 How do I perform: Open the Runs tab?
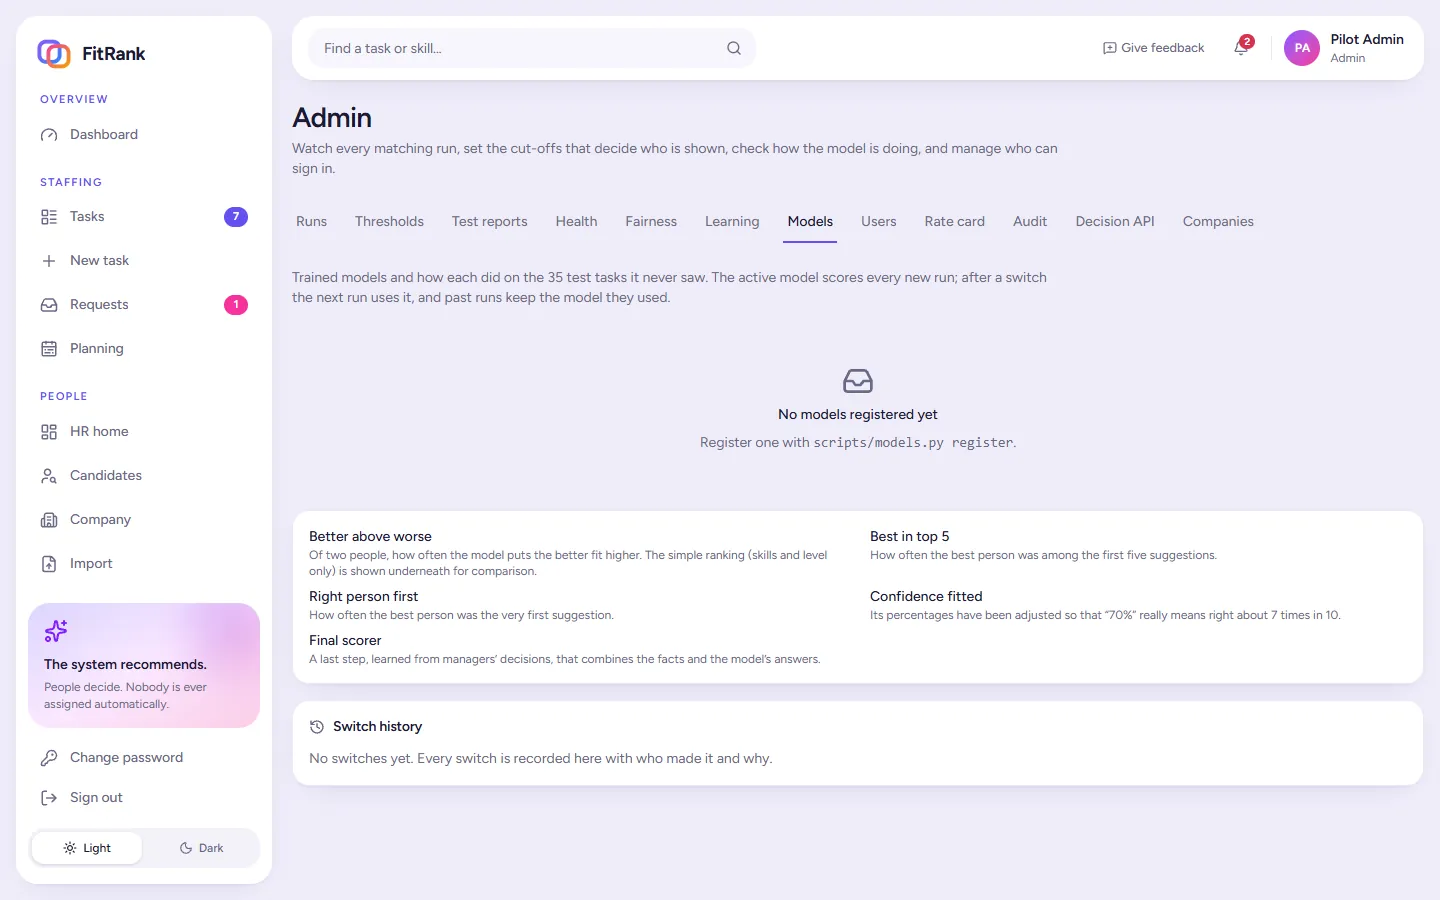pos(312,222)
